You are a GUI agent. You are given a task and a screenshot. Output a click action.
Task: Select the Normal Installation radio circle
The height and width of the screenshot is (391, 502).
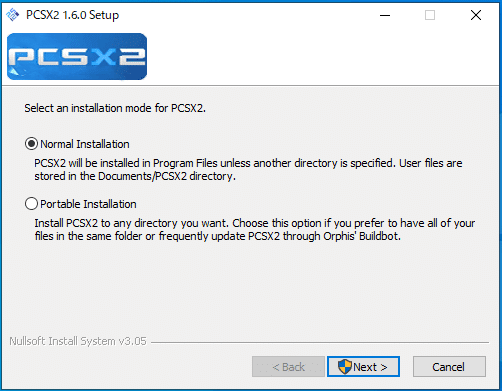31,144
